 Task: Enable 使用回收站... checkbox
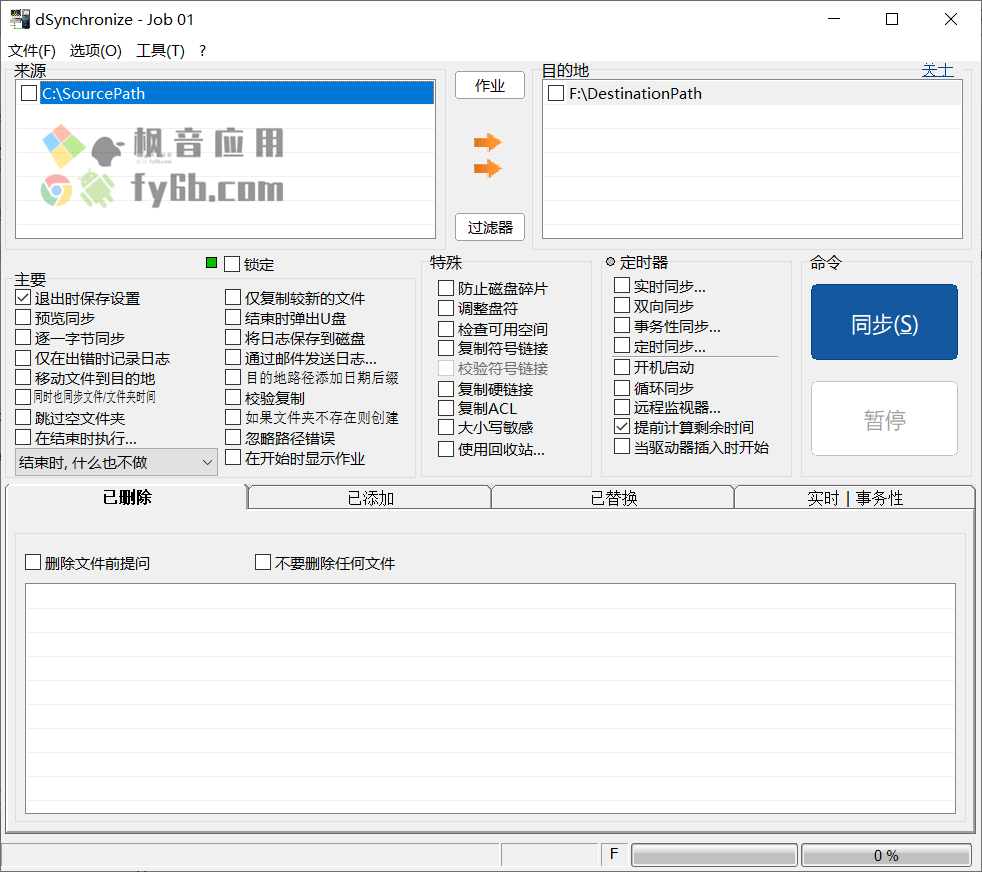pos(446,449)
